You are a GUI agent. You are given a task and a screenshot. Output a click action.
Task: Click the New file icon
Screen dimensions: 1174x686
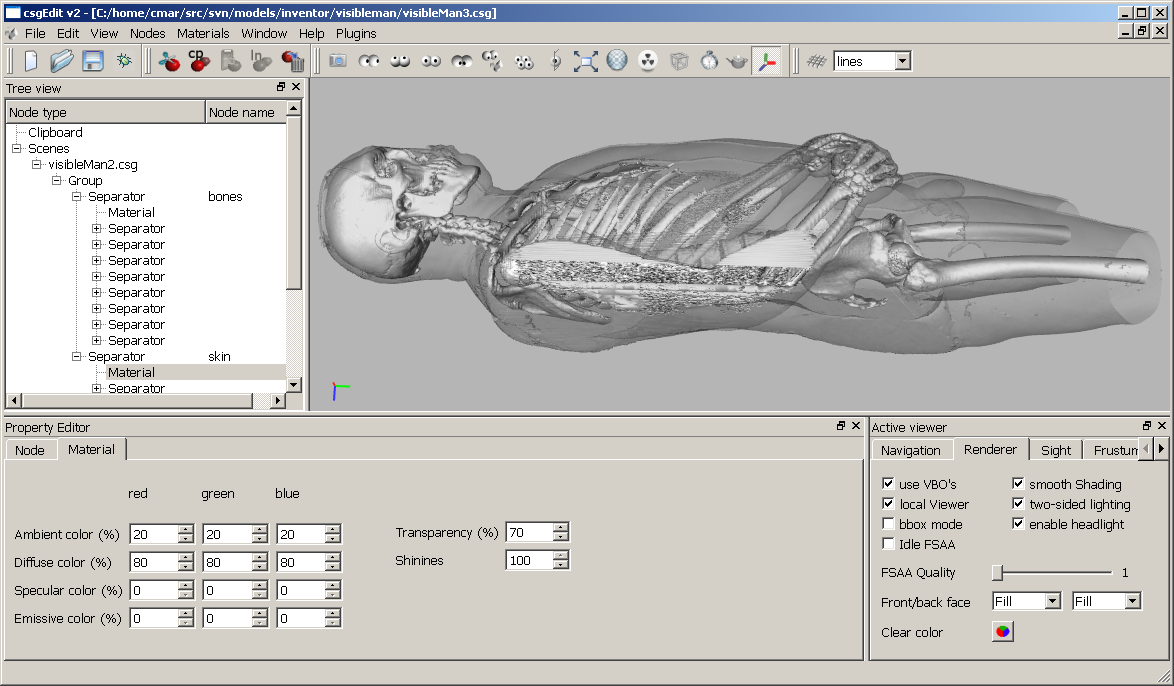pyautogui.click(x=31, y=61)
